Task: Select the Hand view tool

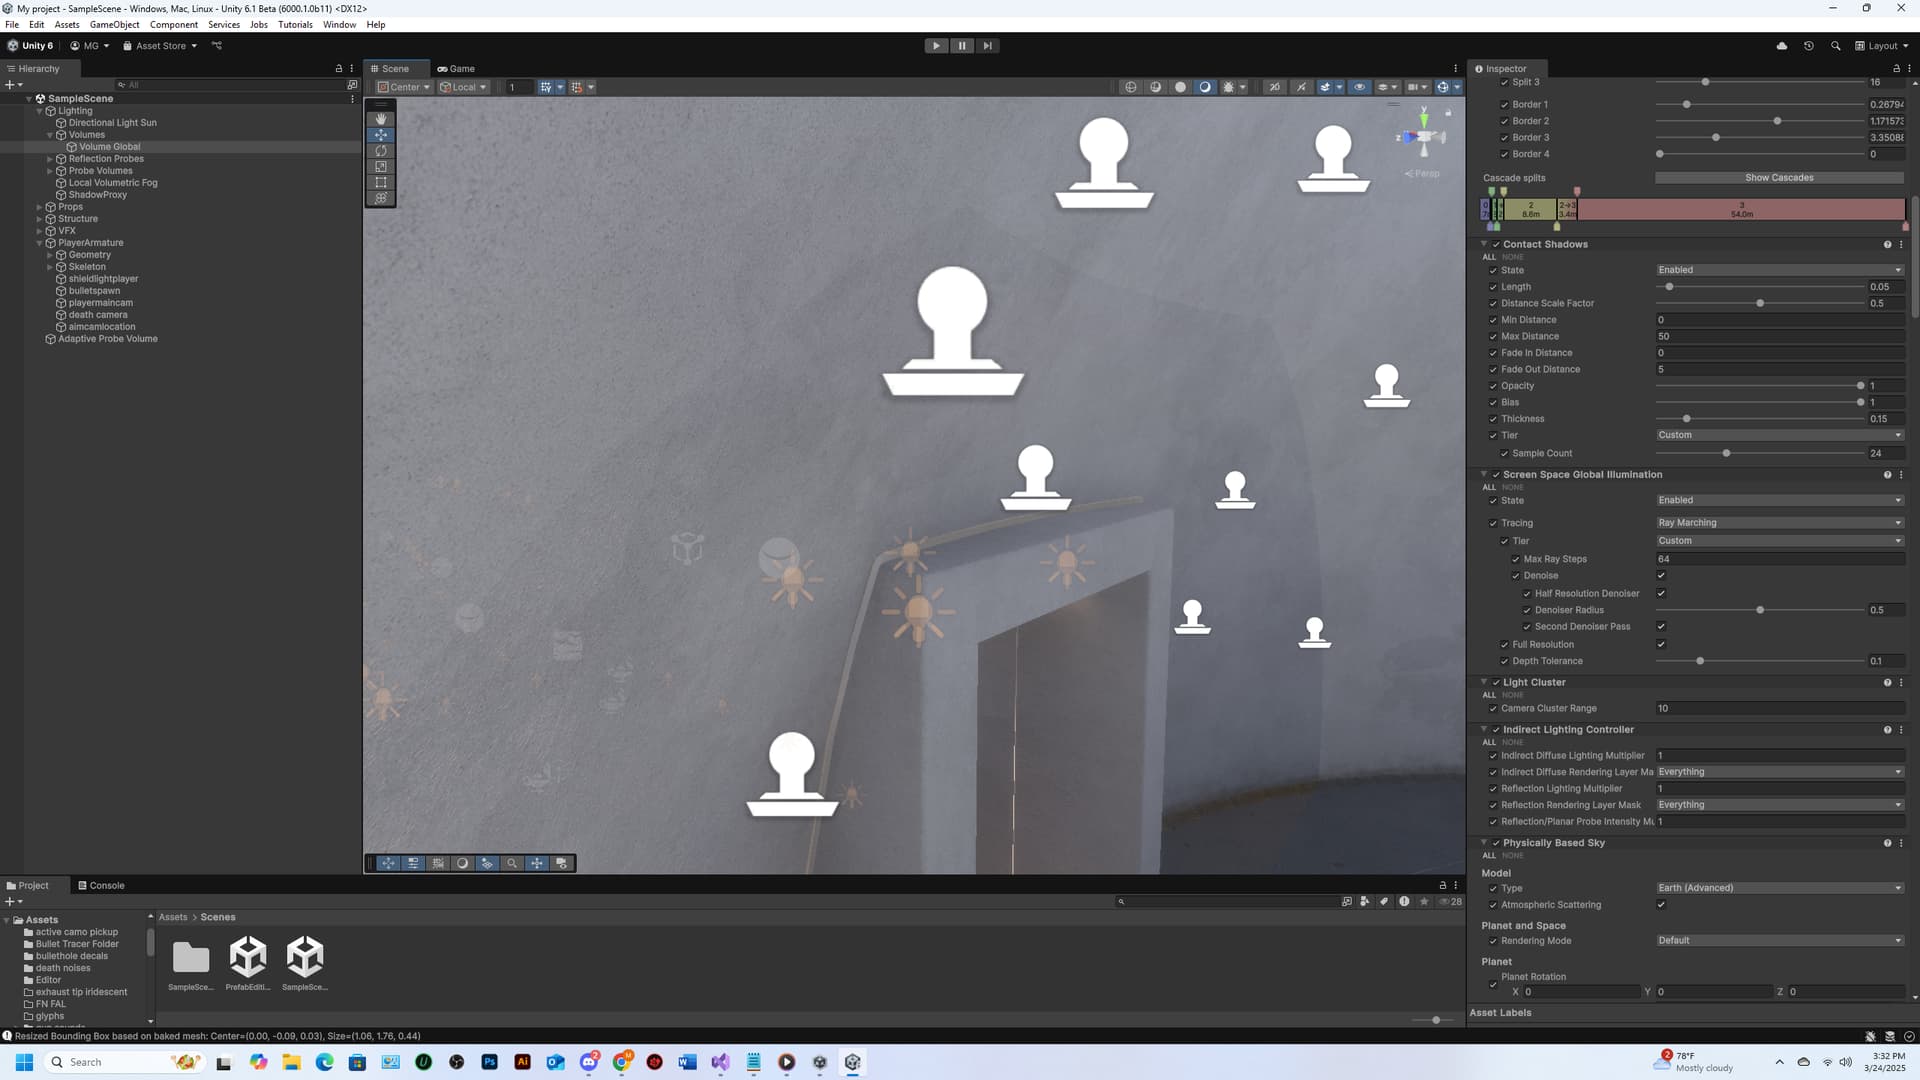Action: (x=380, y=118)
